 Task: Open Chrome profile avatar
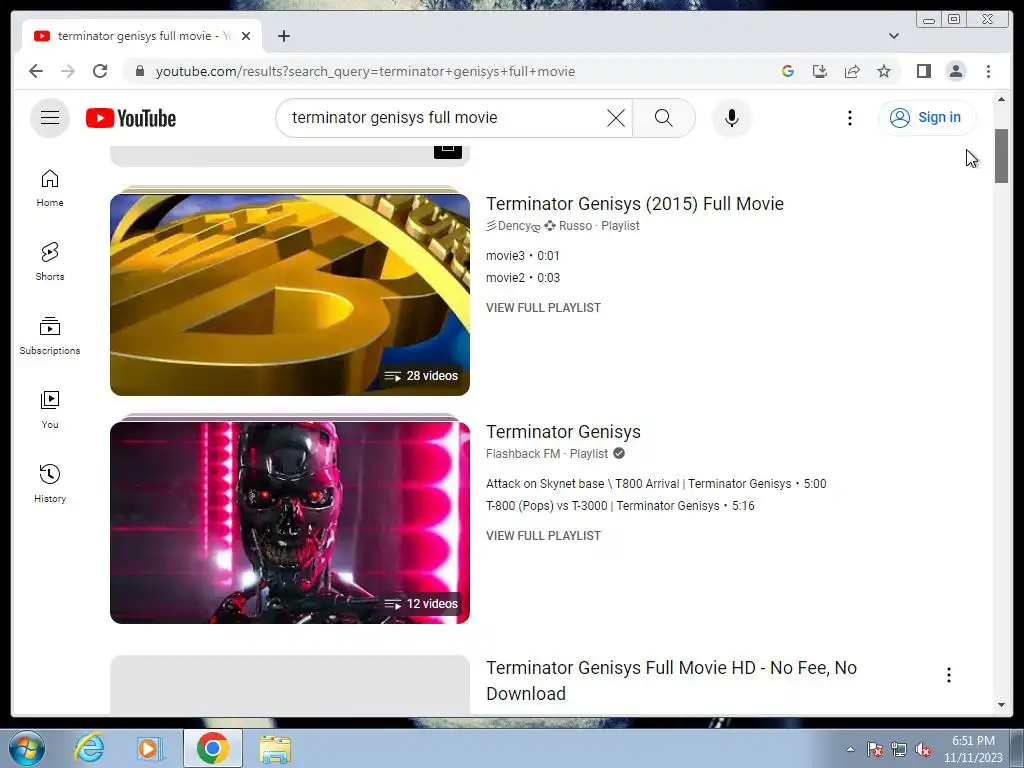tap(955, 71)
